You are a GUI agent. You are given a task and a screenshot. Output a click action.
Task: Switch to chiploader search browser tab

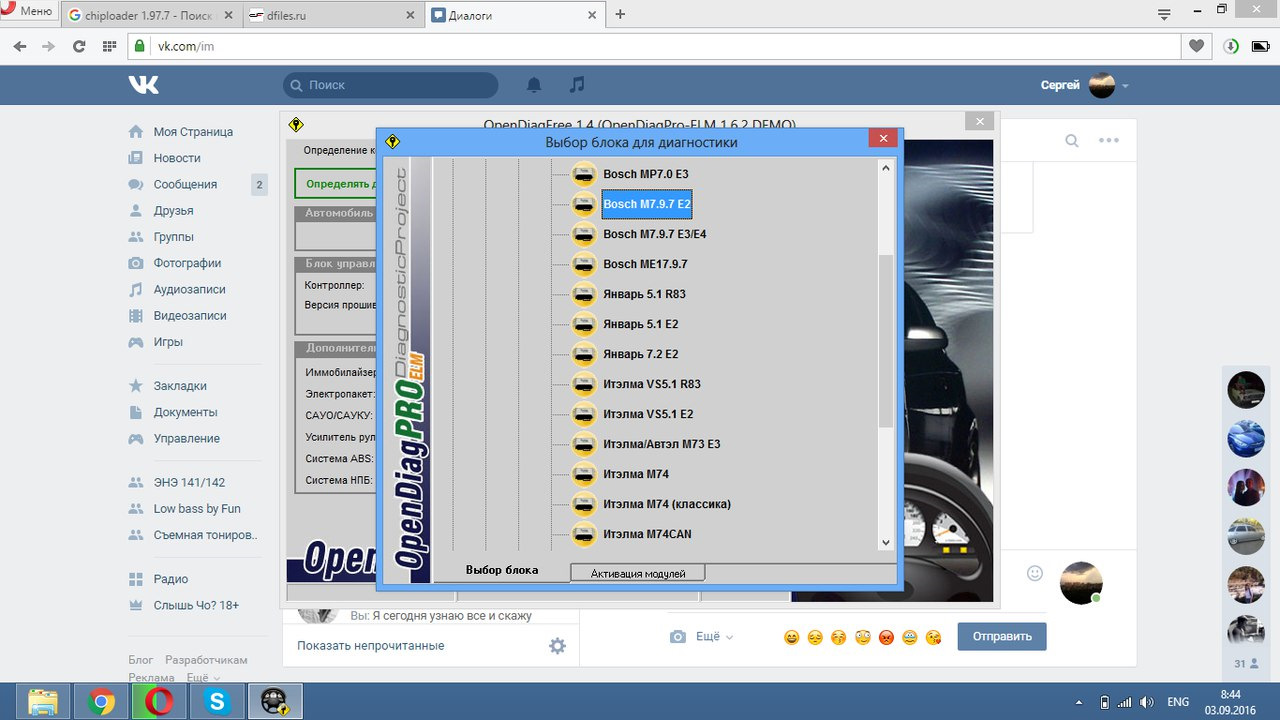tap(150, 15)
